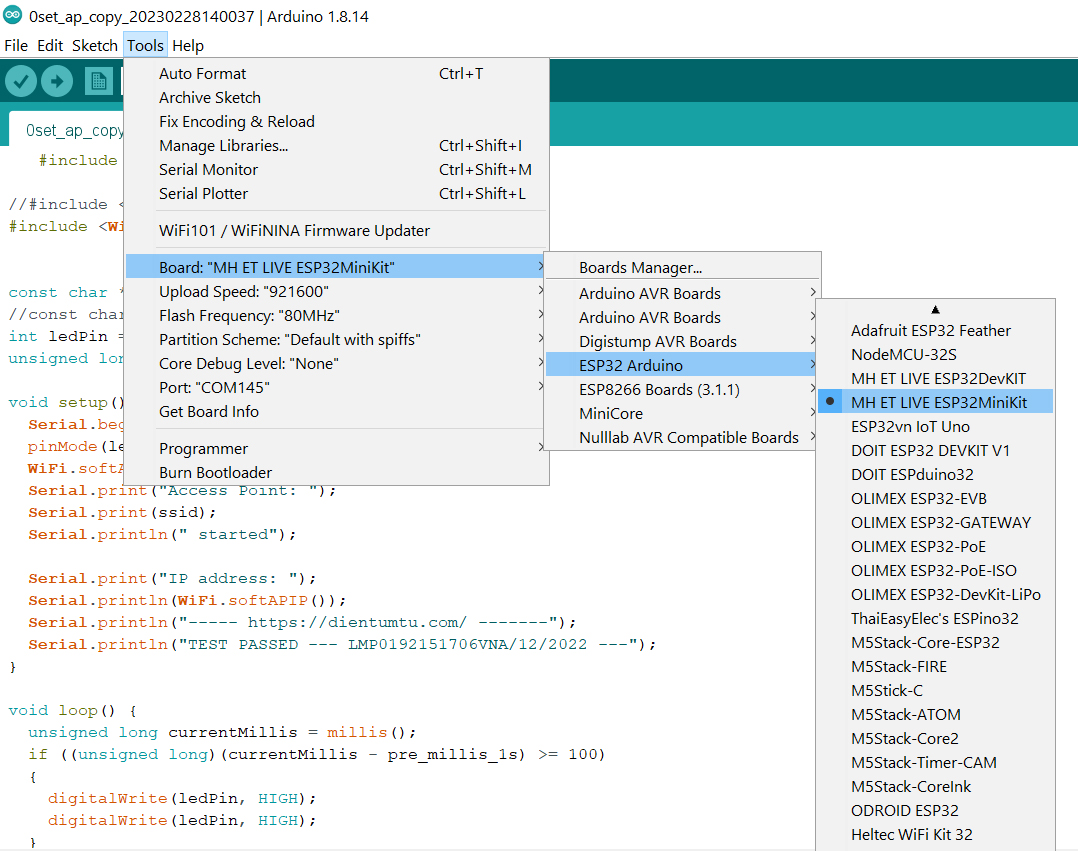Expand Digistump AVR Boards submenu

682,342
